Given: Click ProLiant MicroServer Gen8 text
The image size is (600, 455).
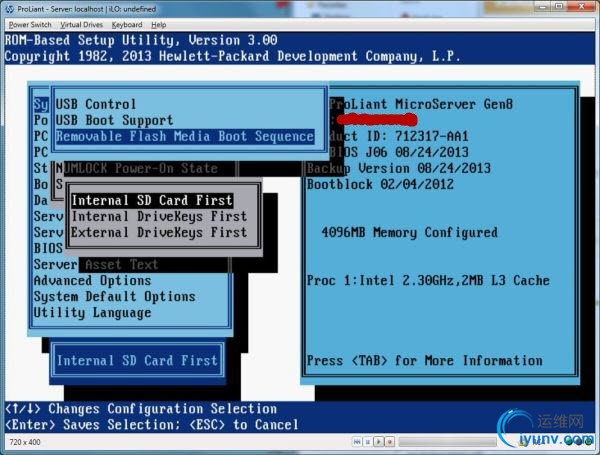Looking at the screenshot, I should (x=421, y=104).
